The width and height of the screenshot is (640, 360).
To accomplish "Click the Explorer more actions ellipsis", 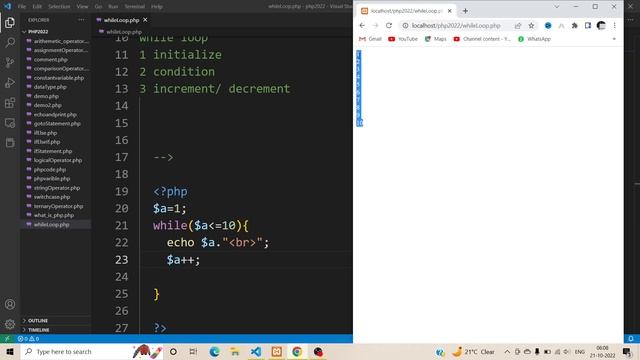I will (x=81, y=20).
